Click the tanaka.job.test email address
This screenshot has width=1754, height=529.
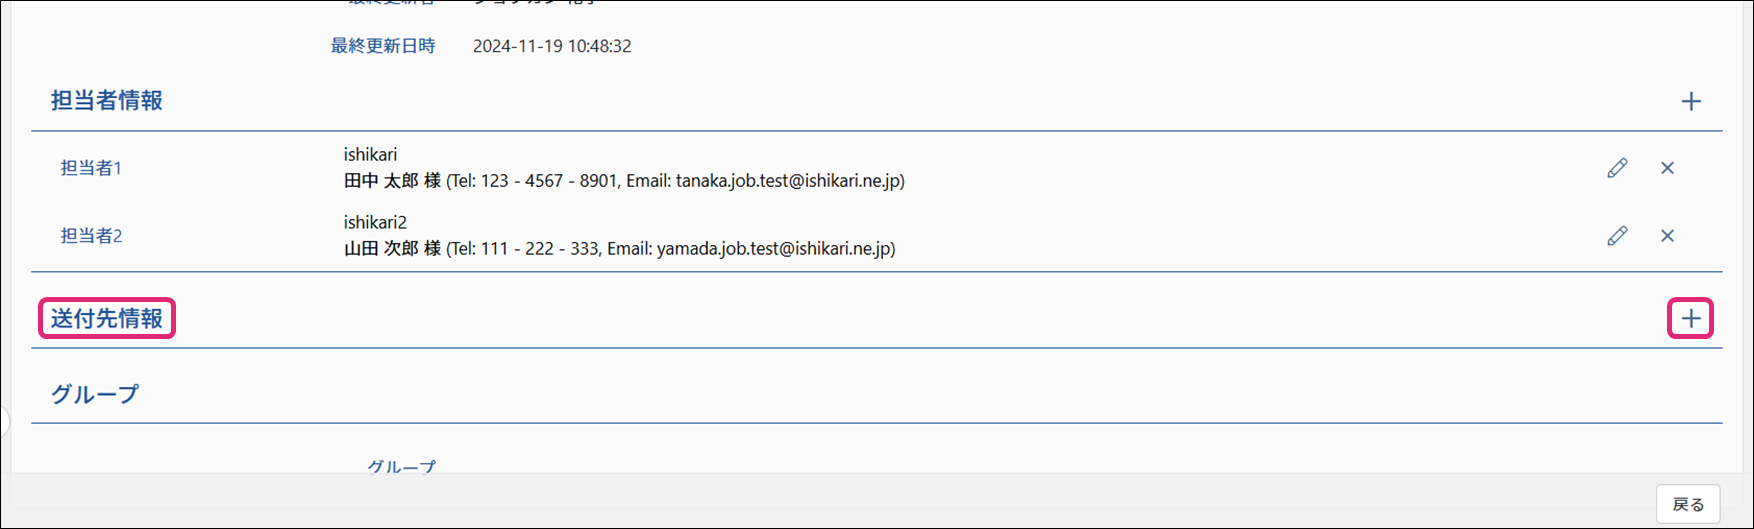coord(788,181)
